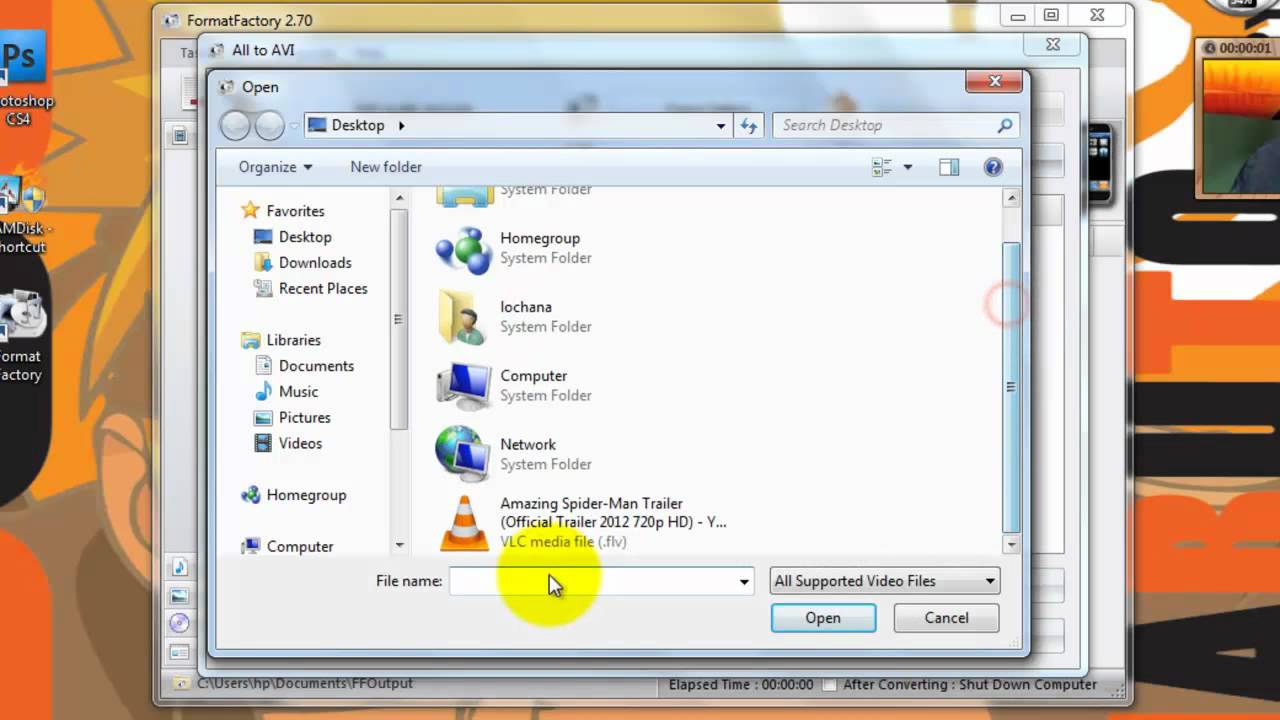Screen dimensions: 1280x720
Task: Click the ROM Device disc icon in FormatFactory
Action: pyautogui.click(x=180, y=623)
